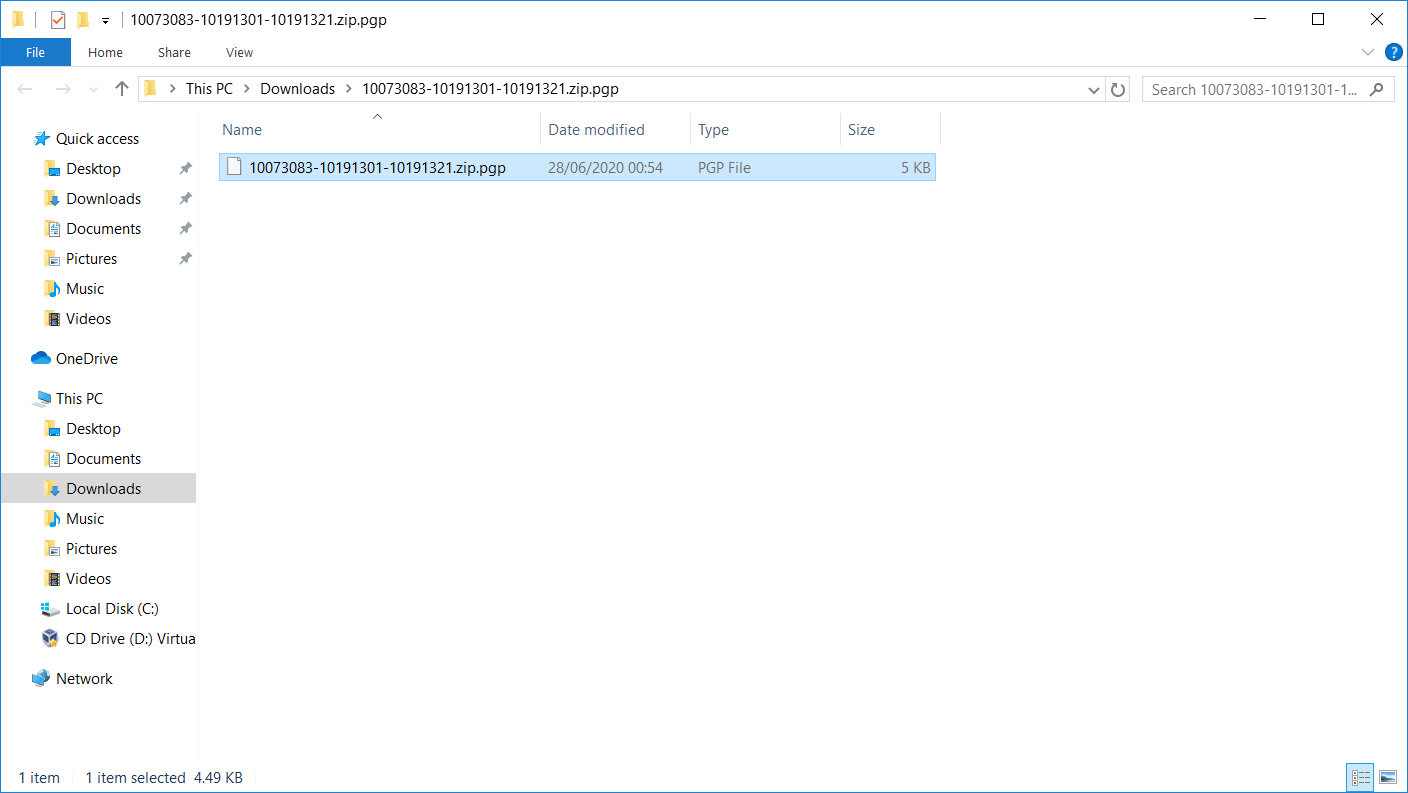Click the search box field
The width and height of the screenshot is (1408, 793).
pyautogui.click(x=1255, y=89)
